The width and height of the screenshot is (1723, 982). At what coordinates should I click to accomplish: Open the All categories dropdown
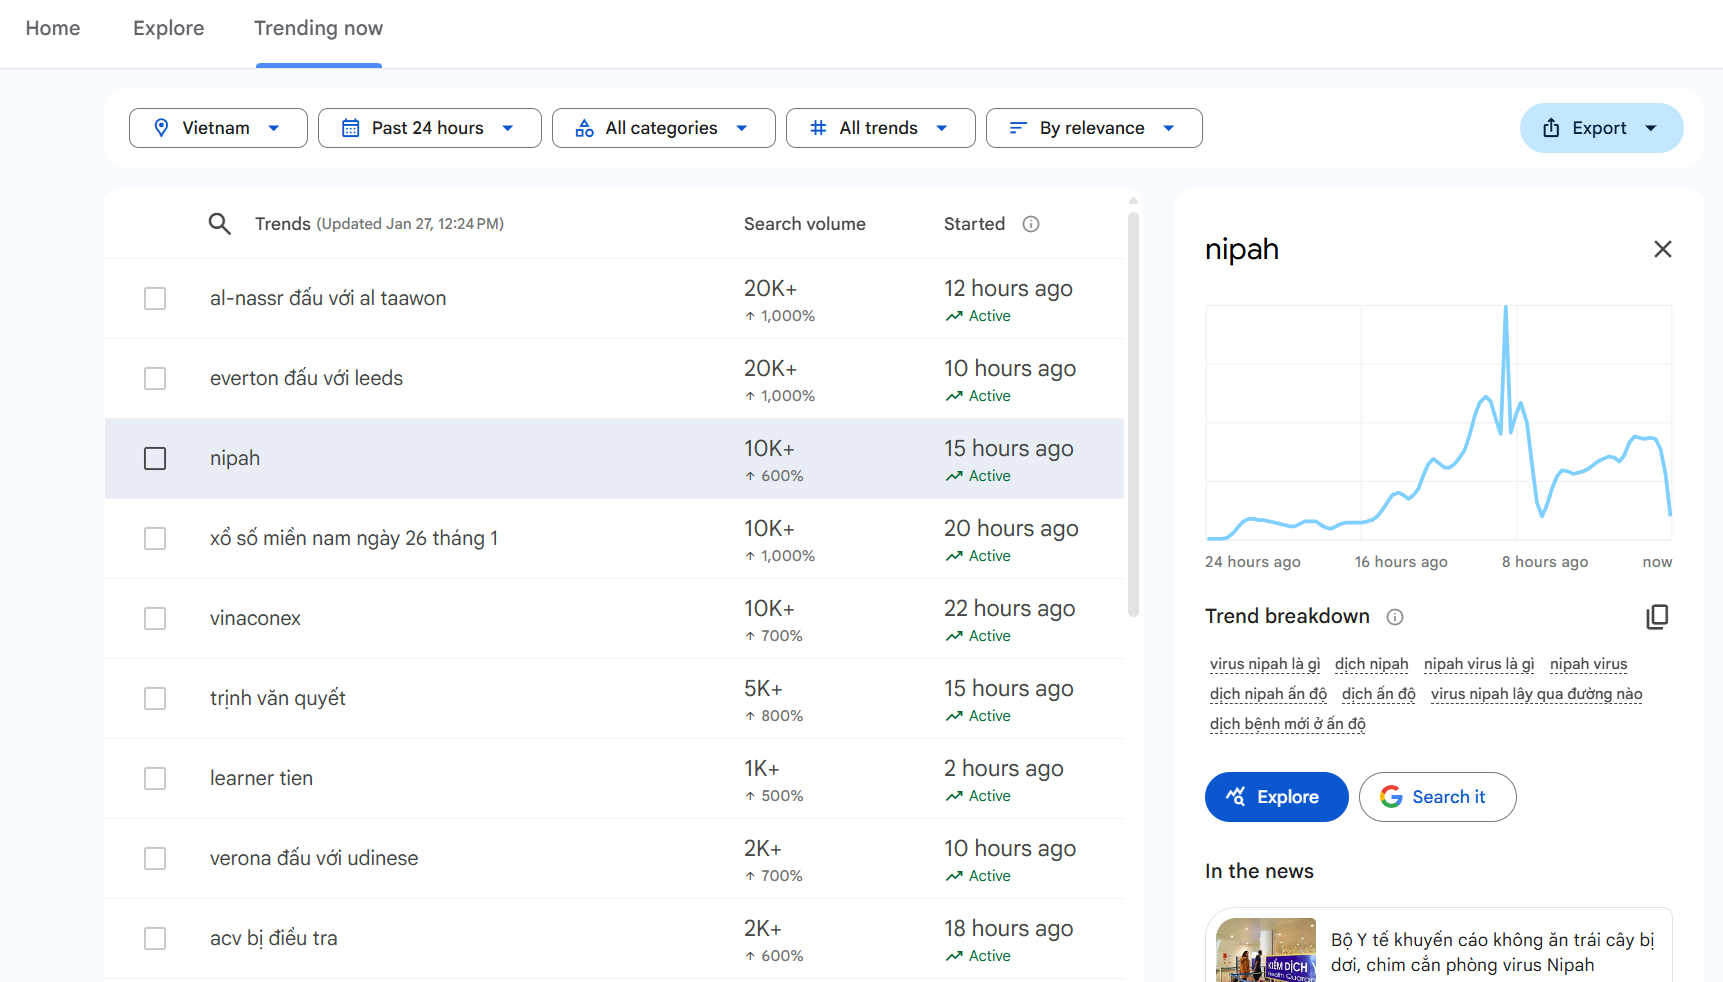[663, 128]
